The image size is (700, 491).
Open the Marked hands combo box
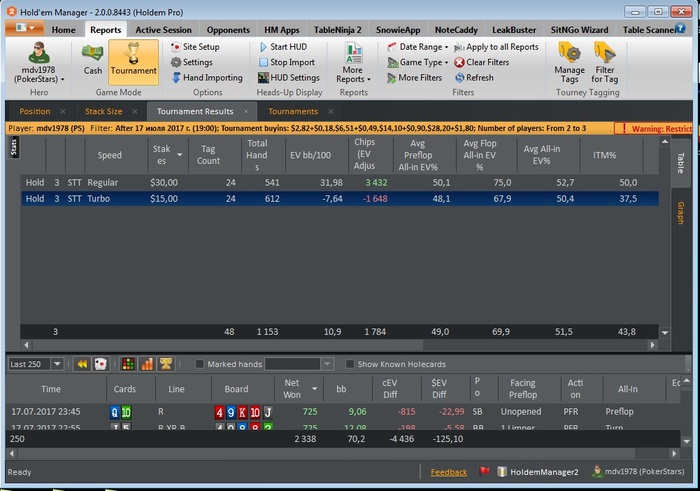coord(299,364)
